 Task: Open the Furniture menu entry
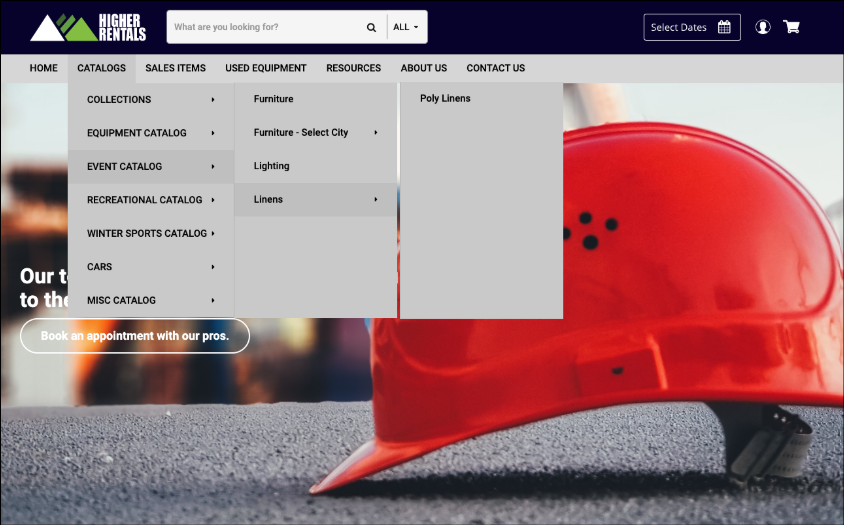pos(274,100)
